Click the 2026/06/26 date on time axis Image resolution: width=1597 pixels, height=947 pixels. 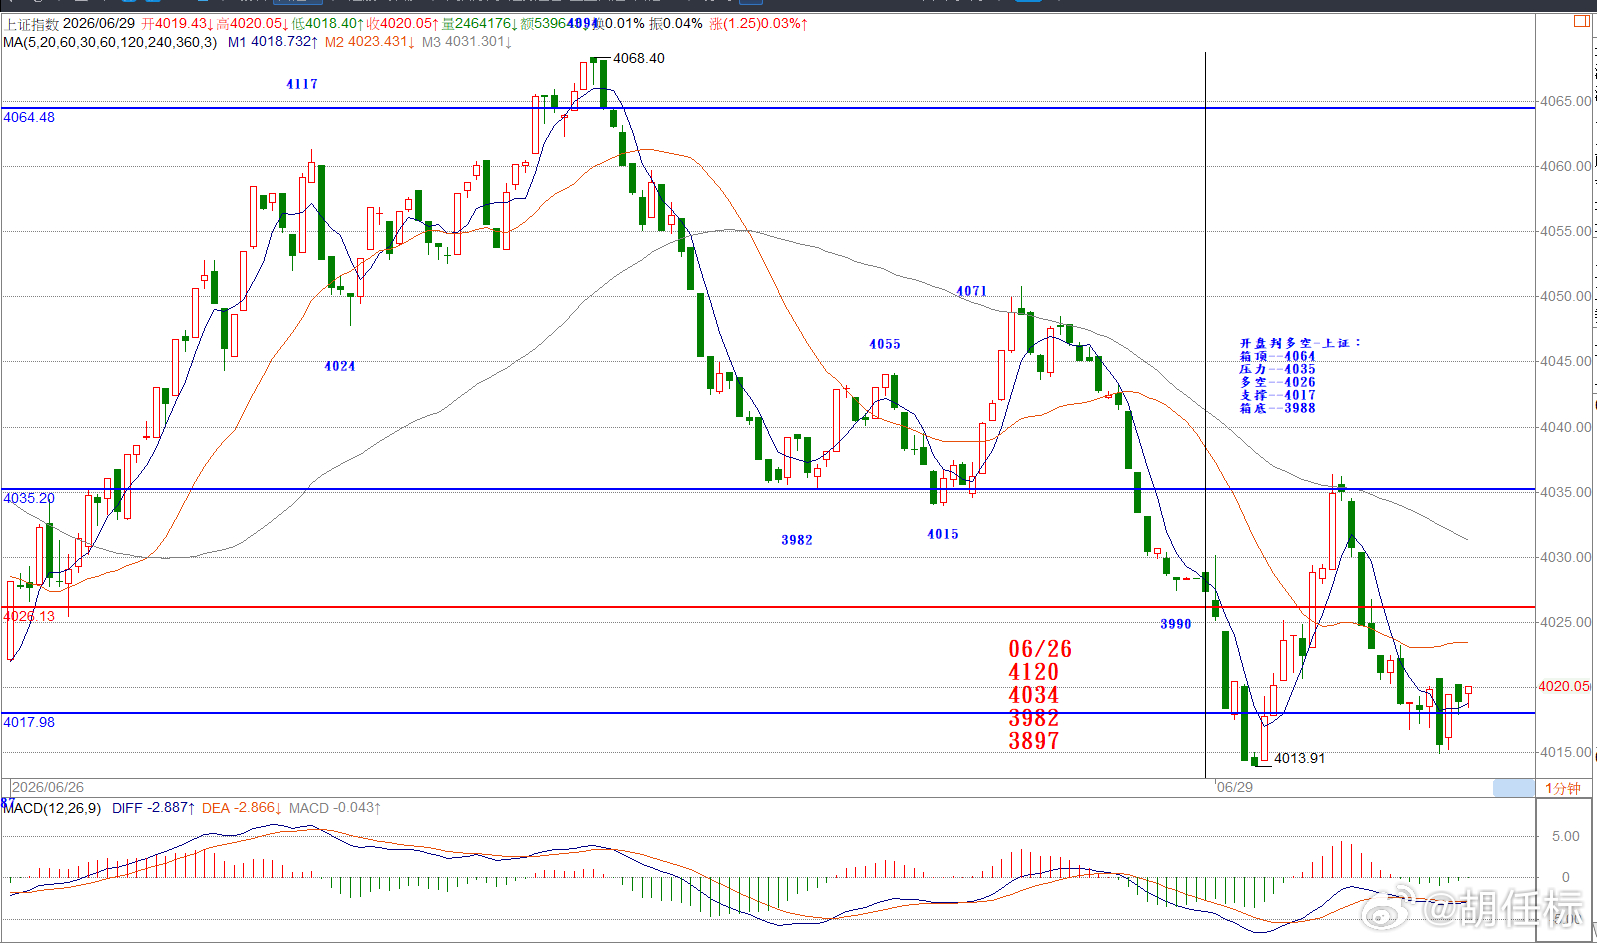pyautogui.click(x=48, y=787)
